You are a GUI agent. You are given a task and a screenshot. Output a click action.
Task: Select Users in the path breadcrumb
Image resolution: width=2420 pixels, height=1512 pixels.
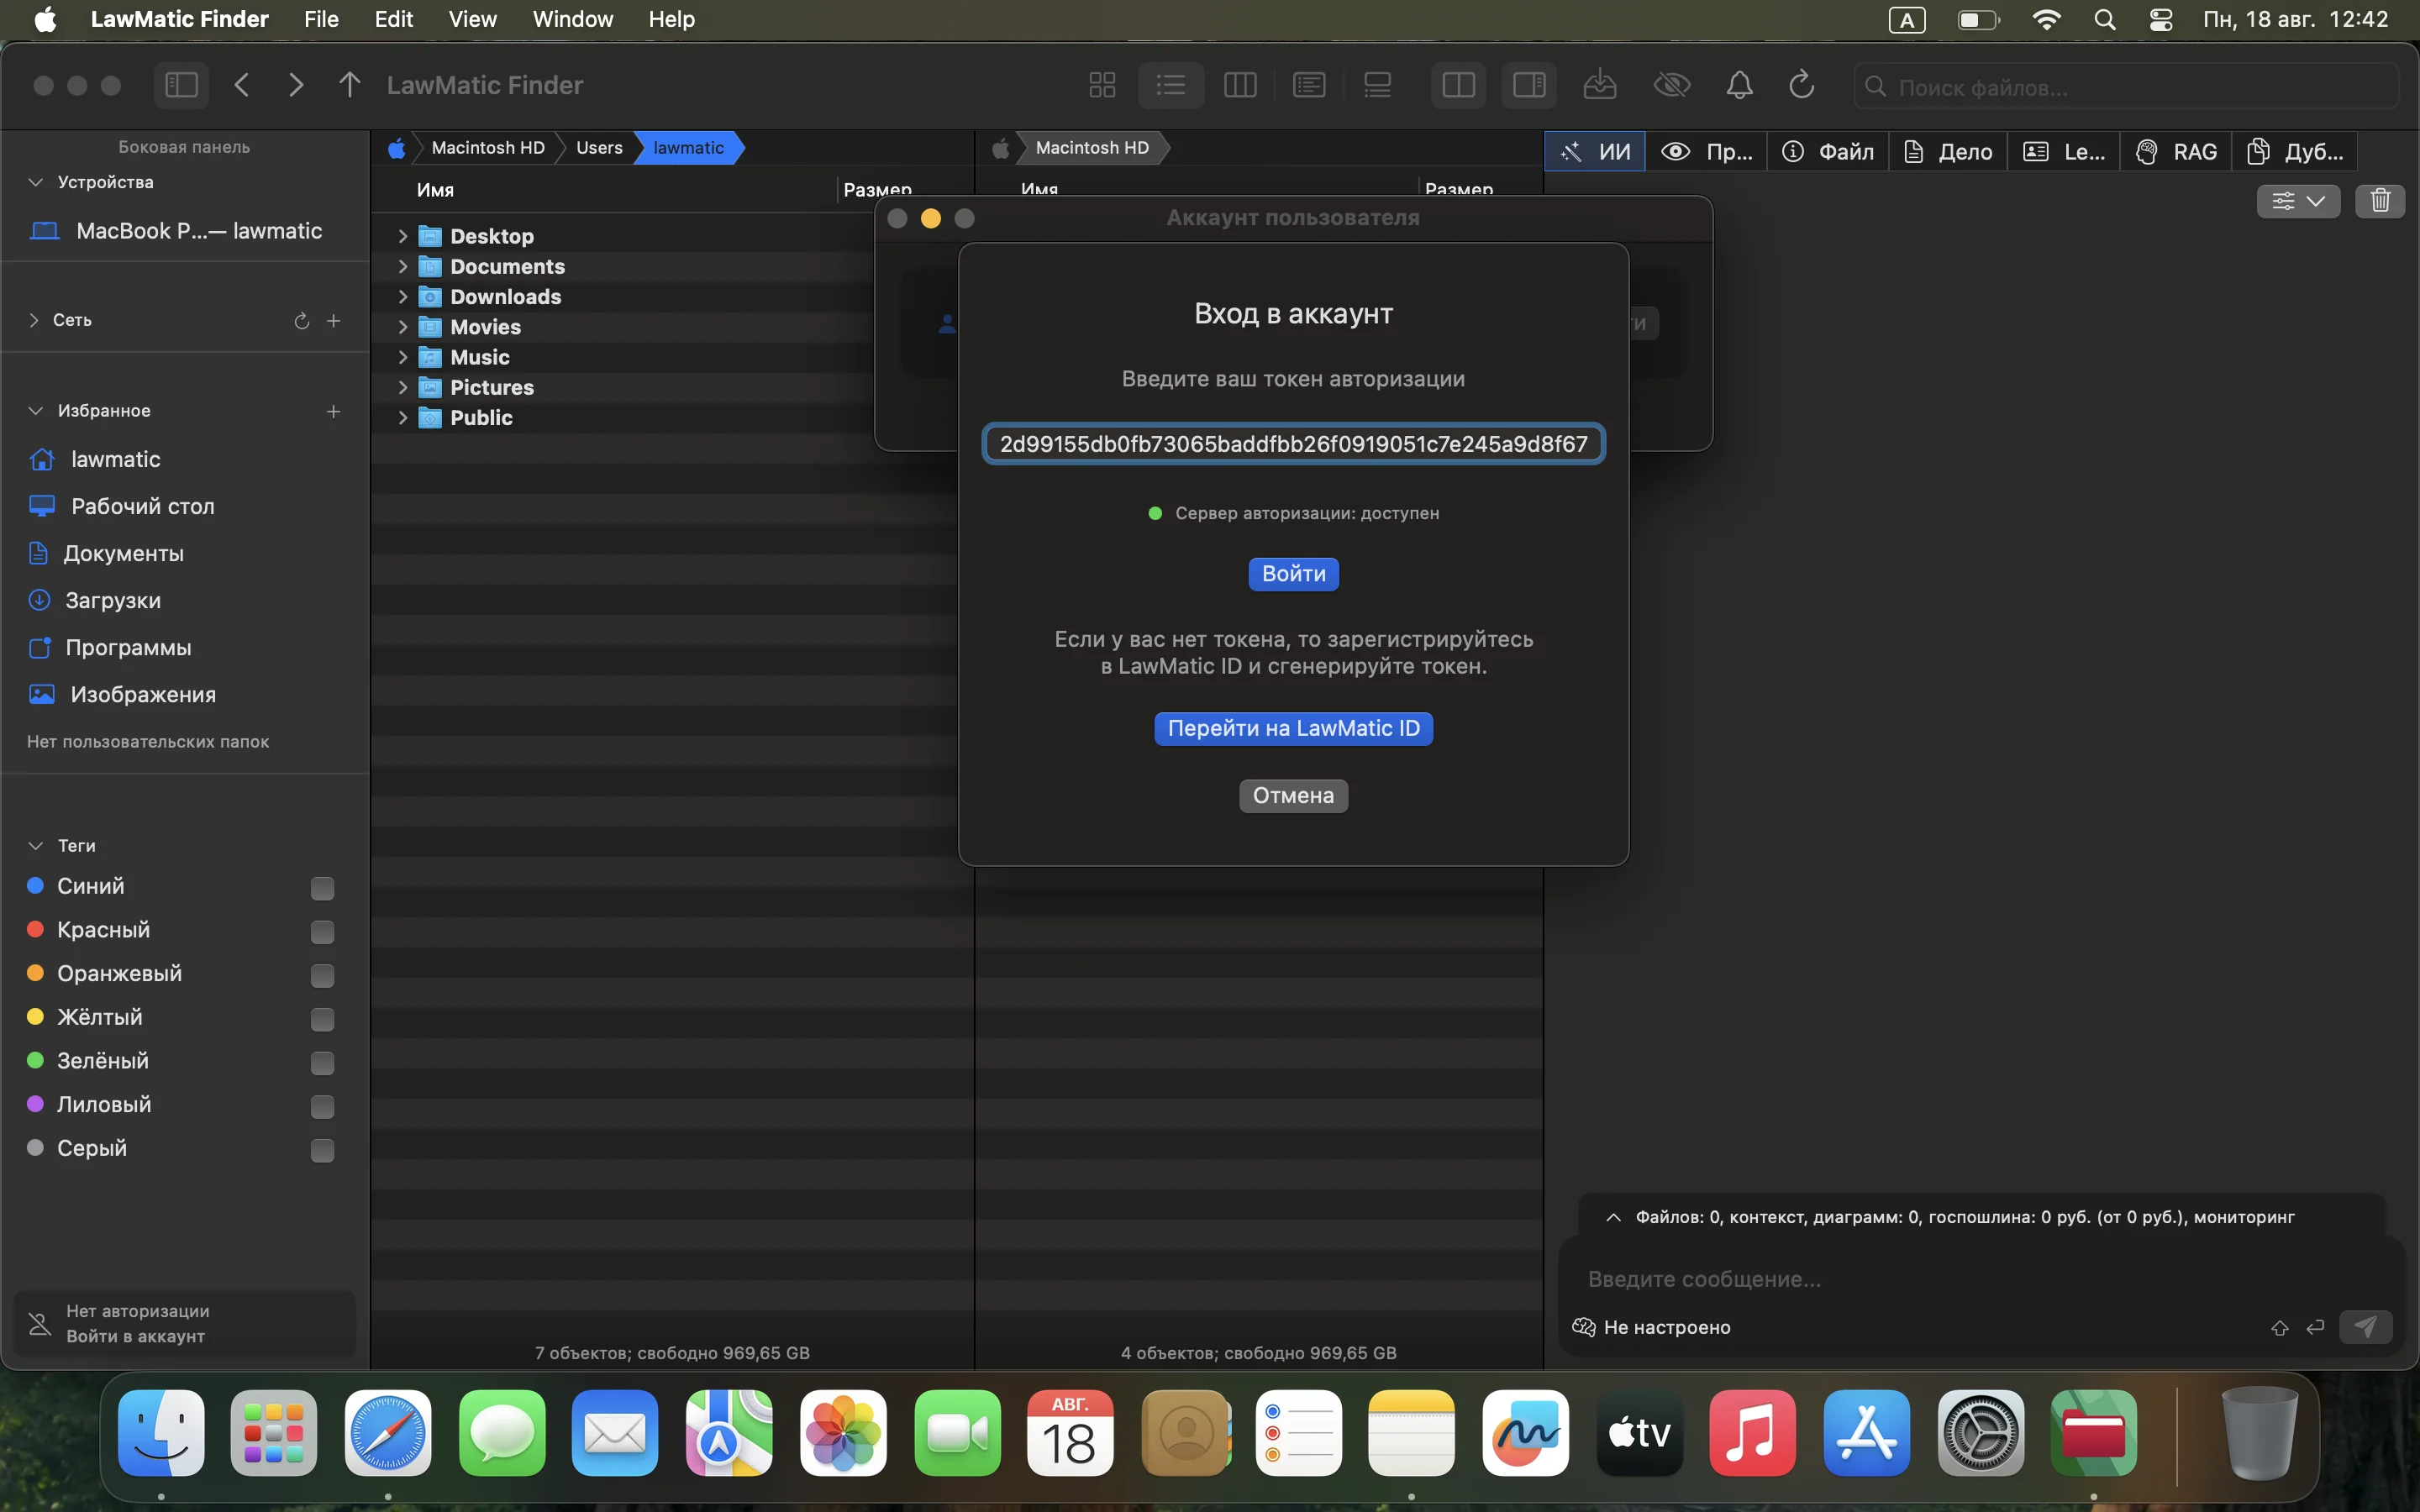tap(599, 148)
